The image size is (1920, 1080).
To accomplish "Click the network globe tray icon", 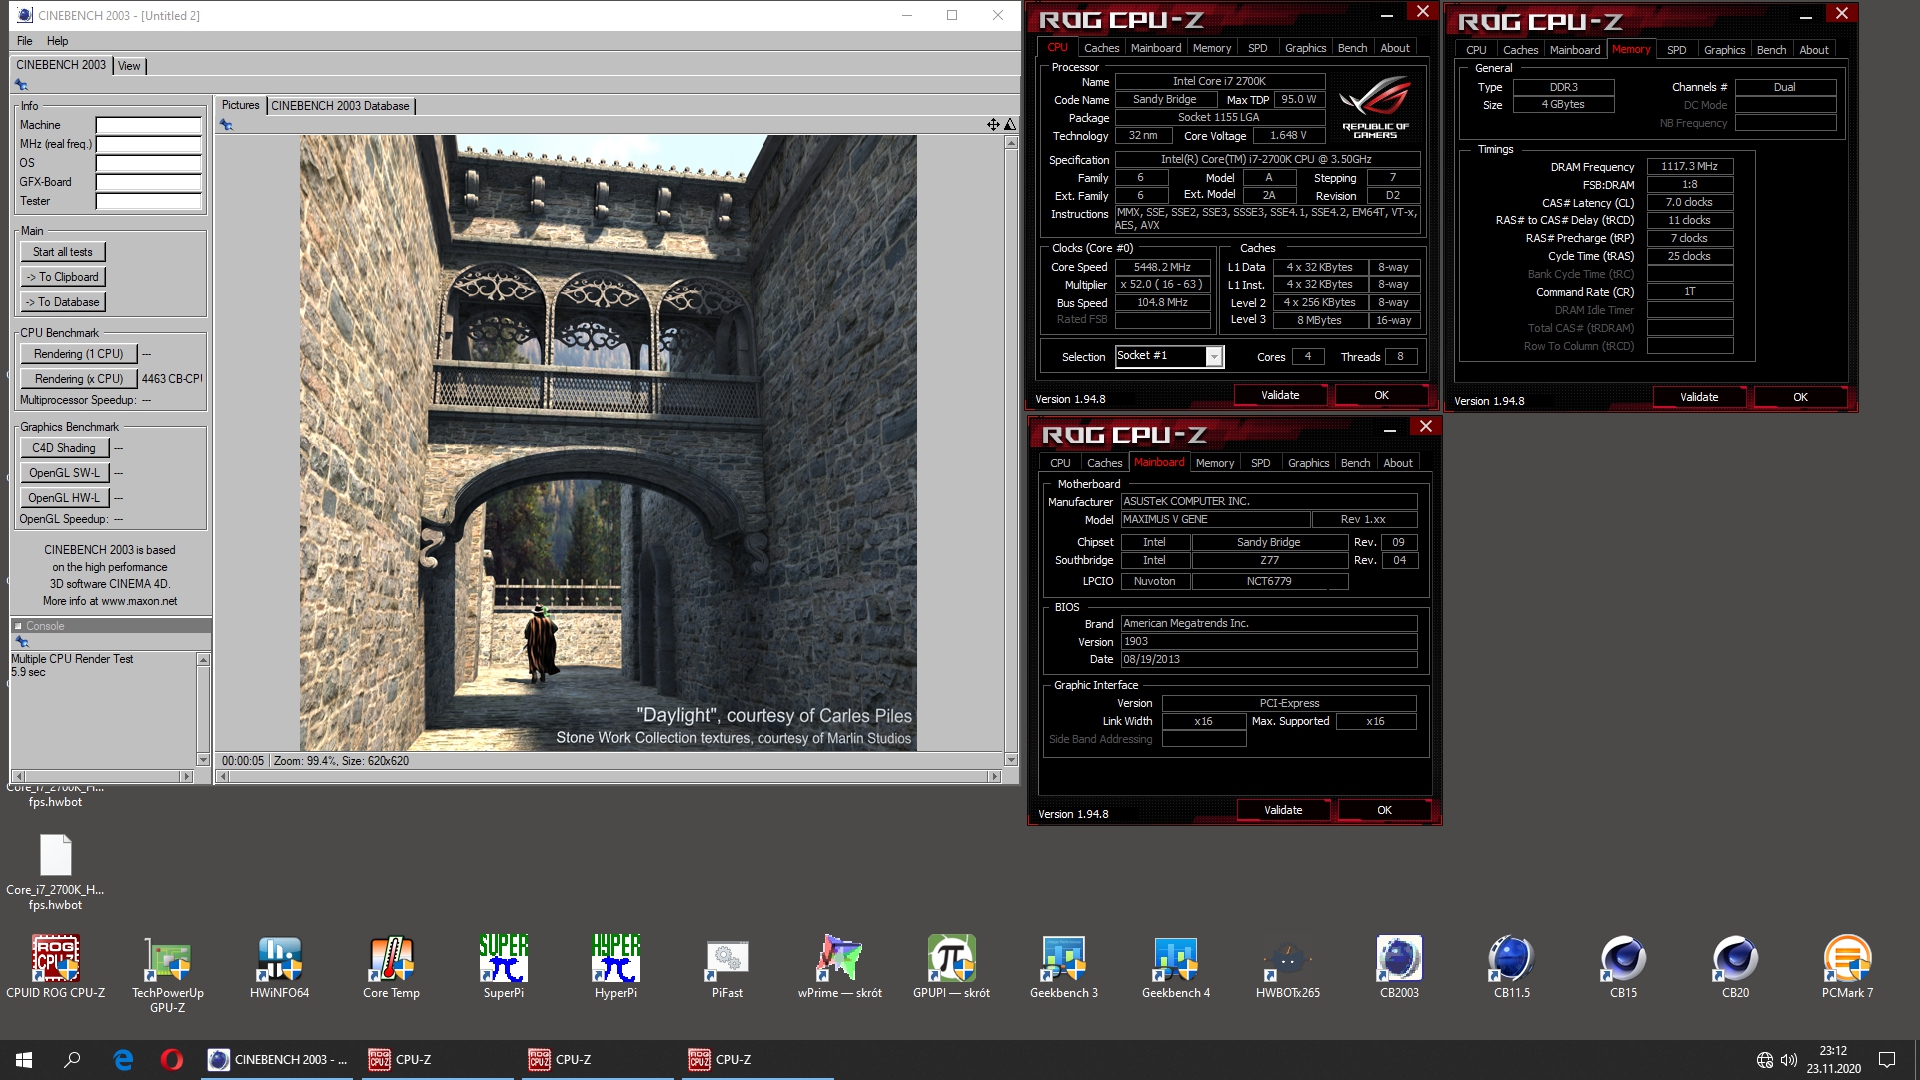I will (1765, 1060).
